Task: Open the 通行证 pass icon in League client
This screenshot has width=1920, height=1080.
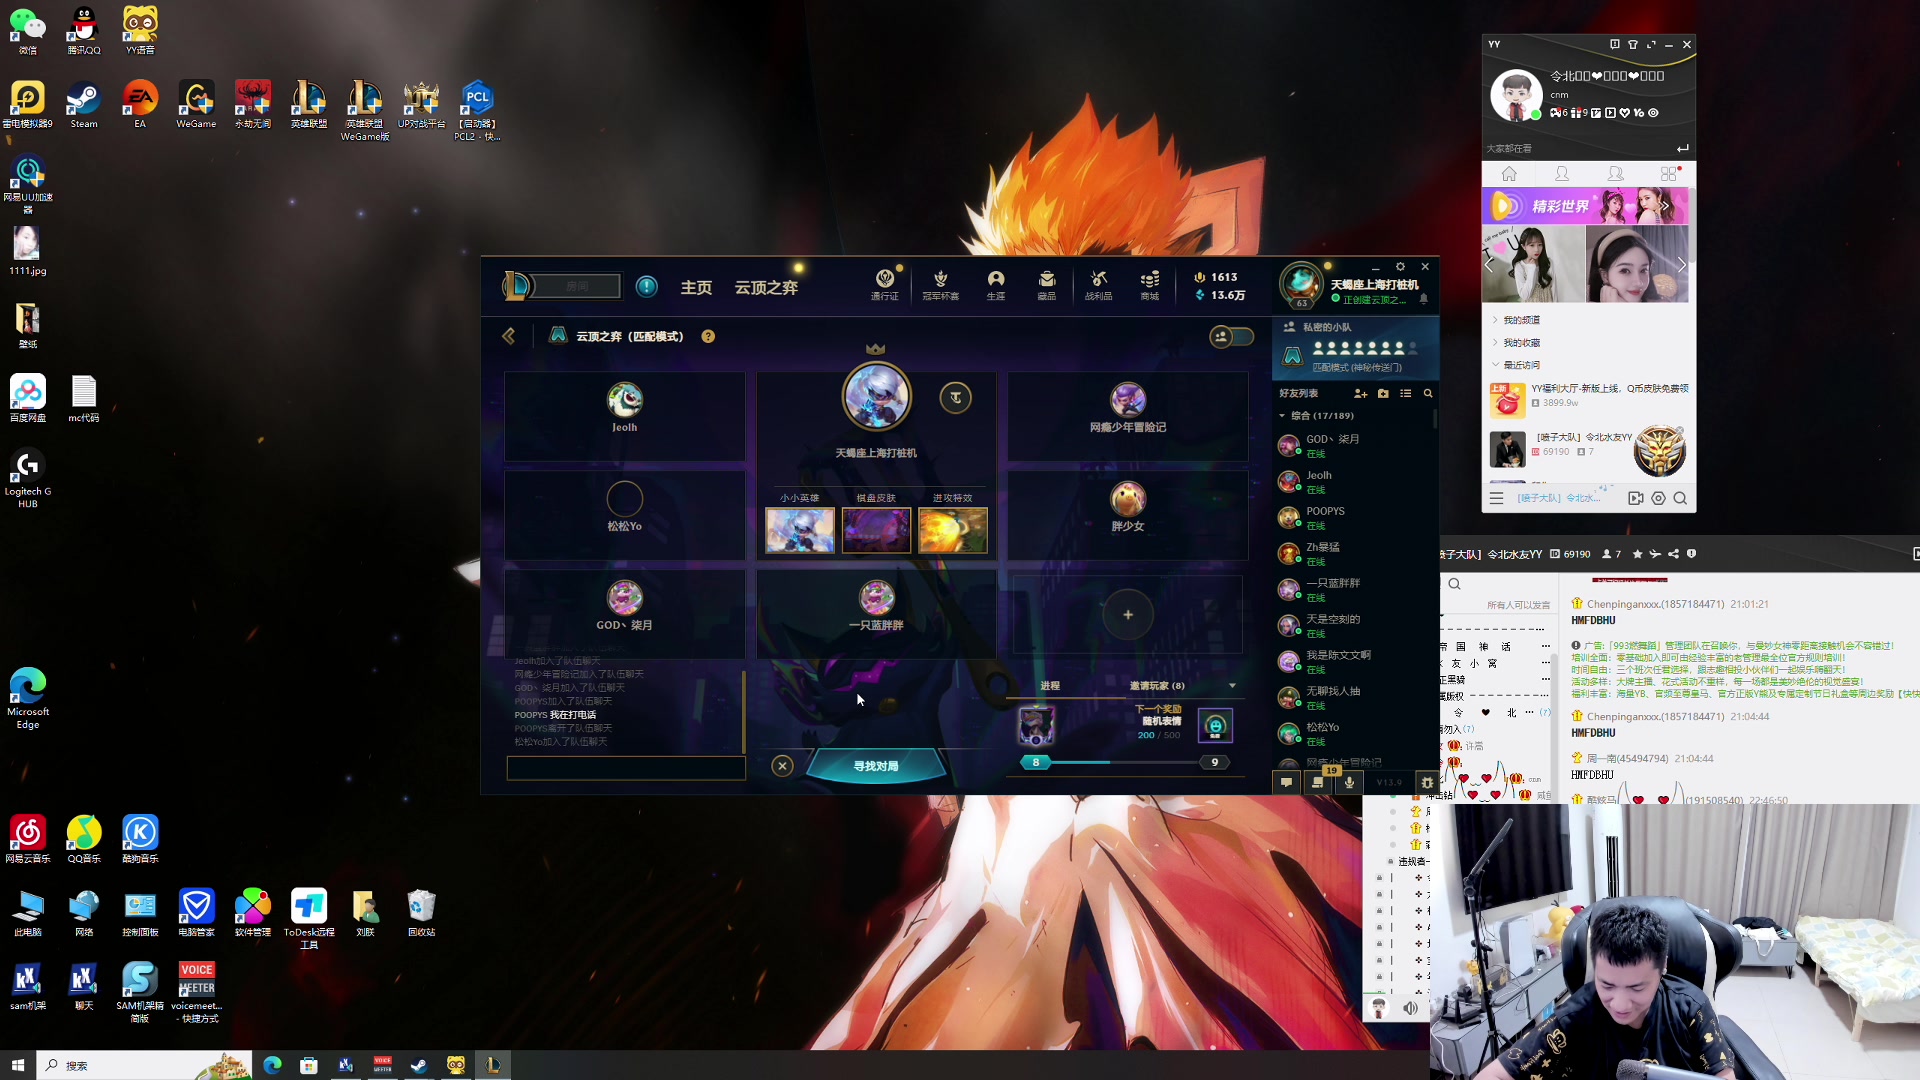Action: click(x=884, y=284)
